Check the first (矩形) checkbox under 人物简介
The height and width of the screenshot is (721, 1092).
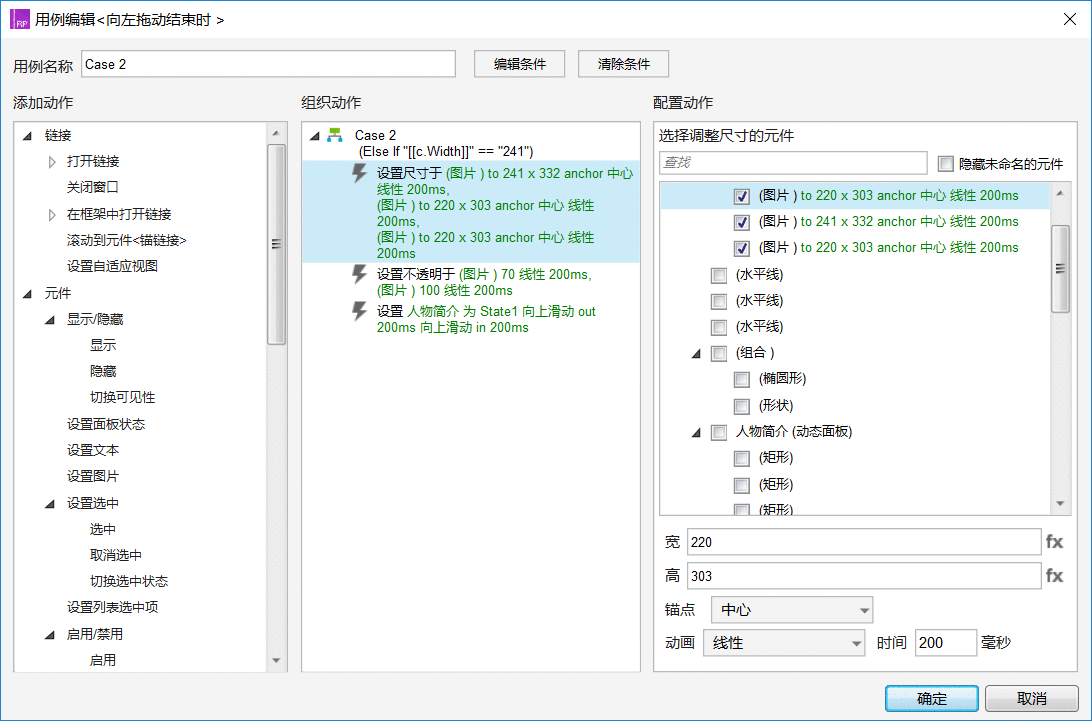coord(742,459)
